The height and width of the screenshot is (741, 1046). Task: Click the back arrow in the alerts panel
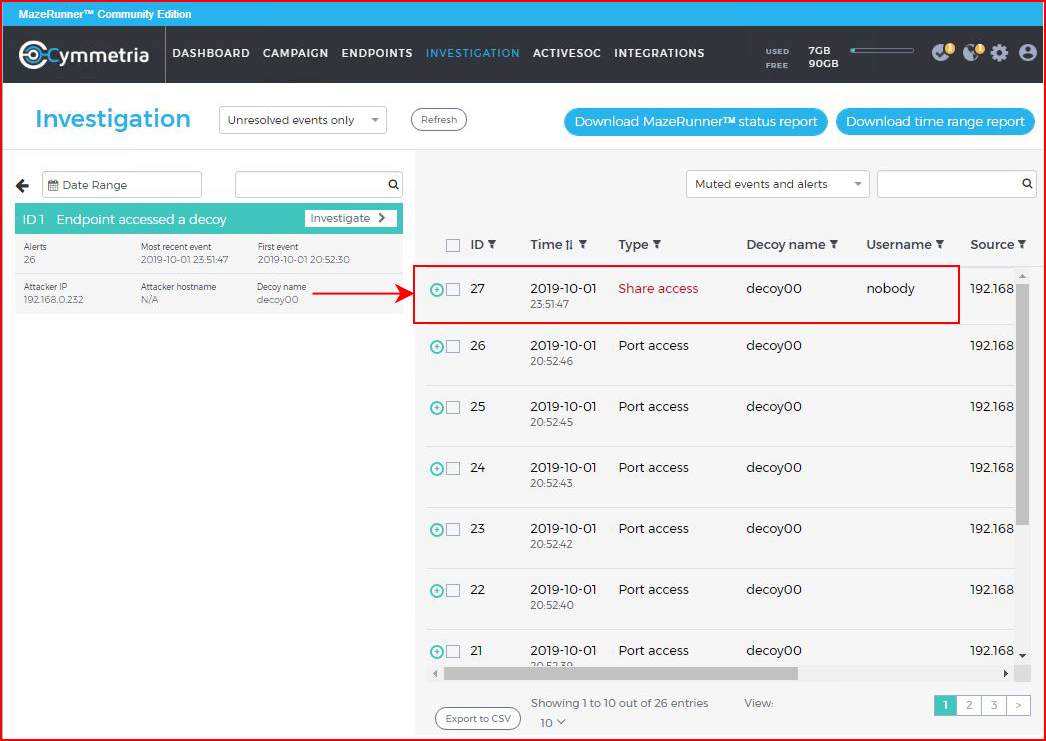pyautogui.click(x=23, y=185)
